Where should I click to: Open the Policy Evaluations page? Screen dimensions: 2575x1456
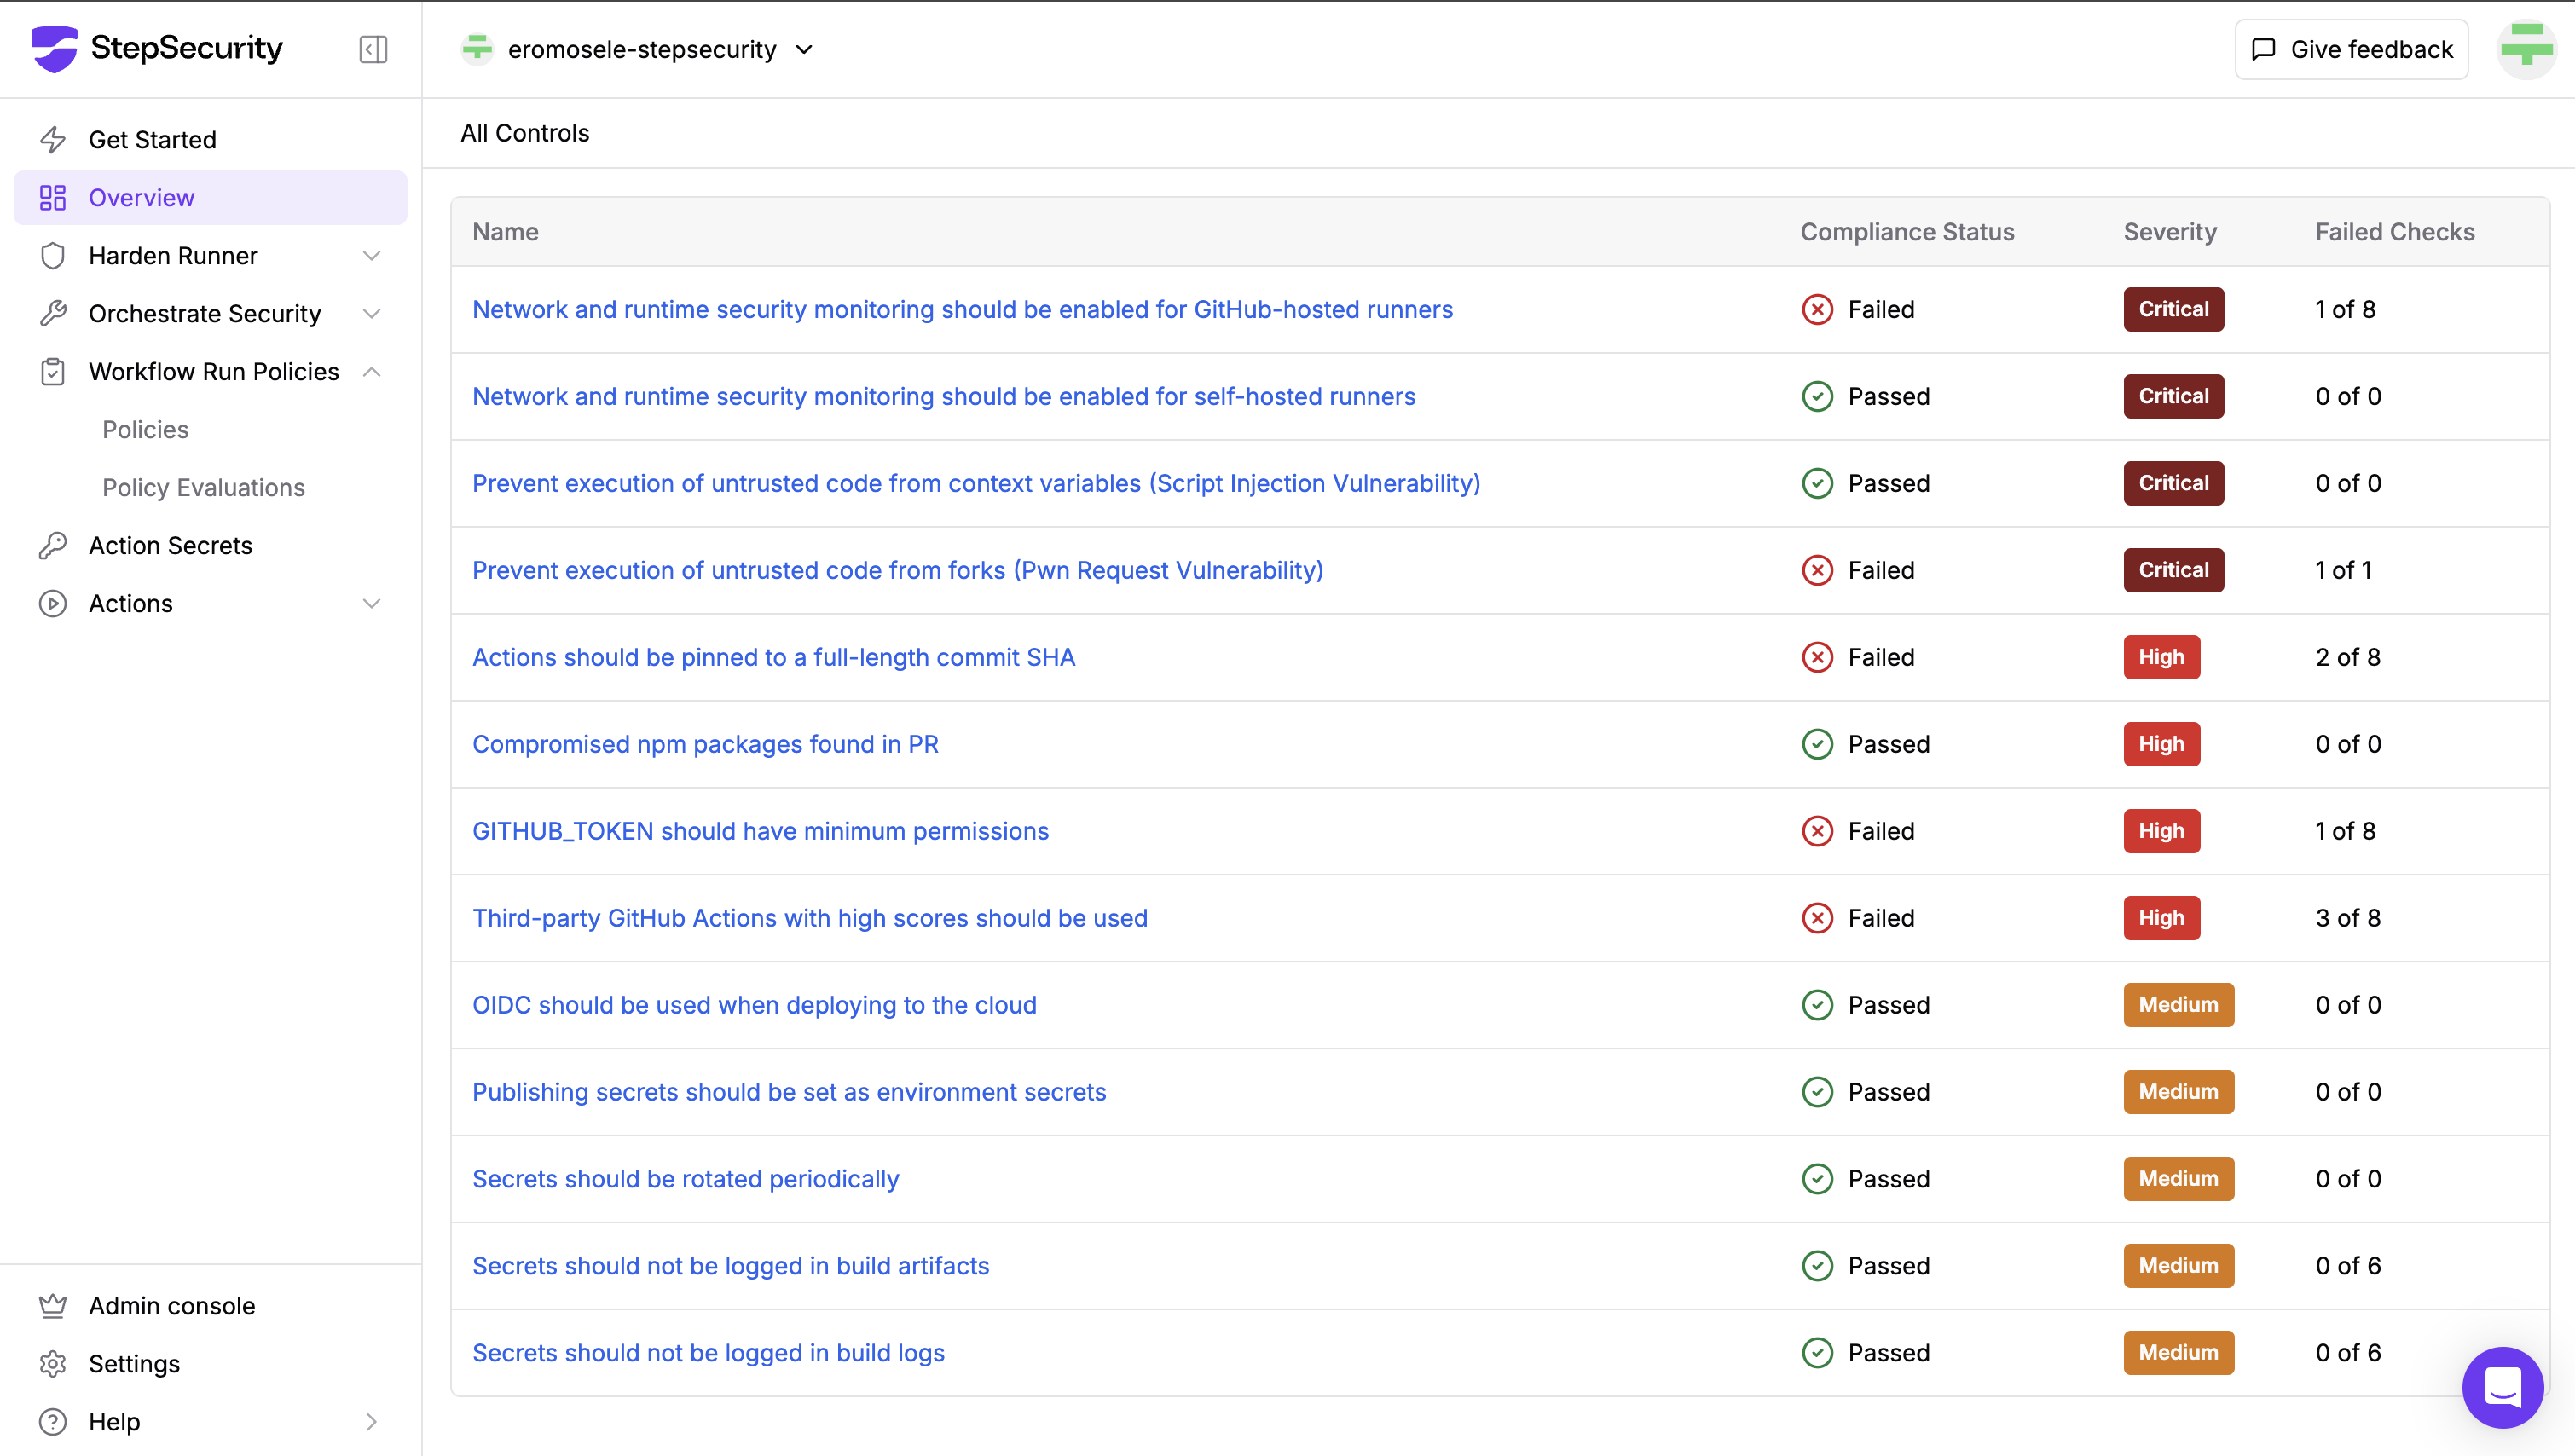pos(203,487)
